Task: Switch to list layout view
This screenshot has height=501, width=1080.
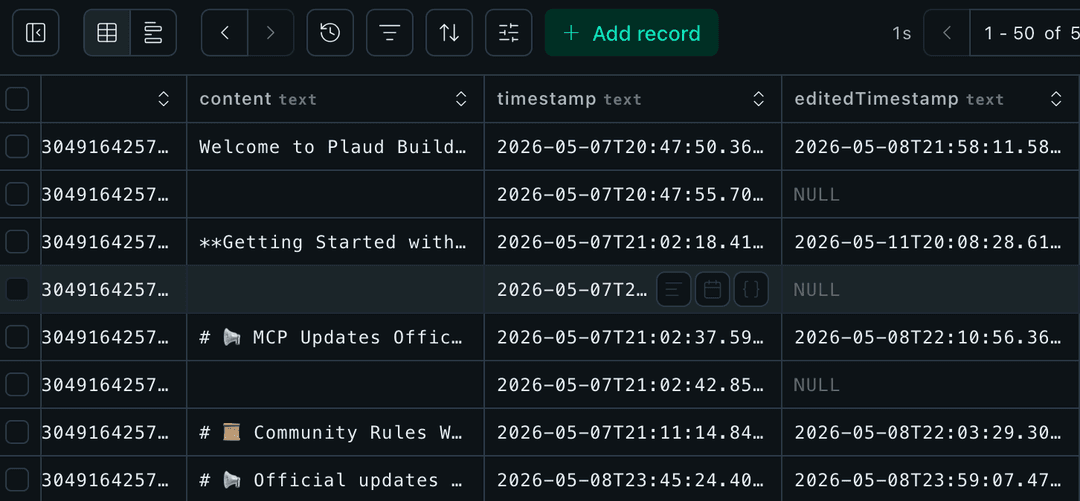Action: [x=153, y=32]
